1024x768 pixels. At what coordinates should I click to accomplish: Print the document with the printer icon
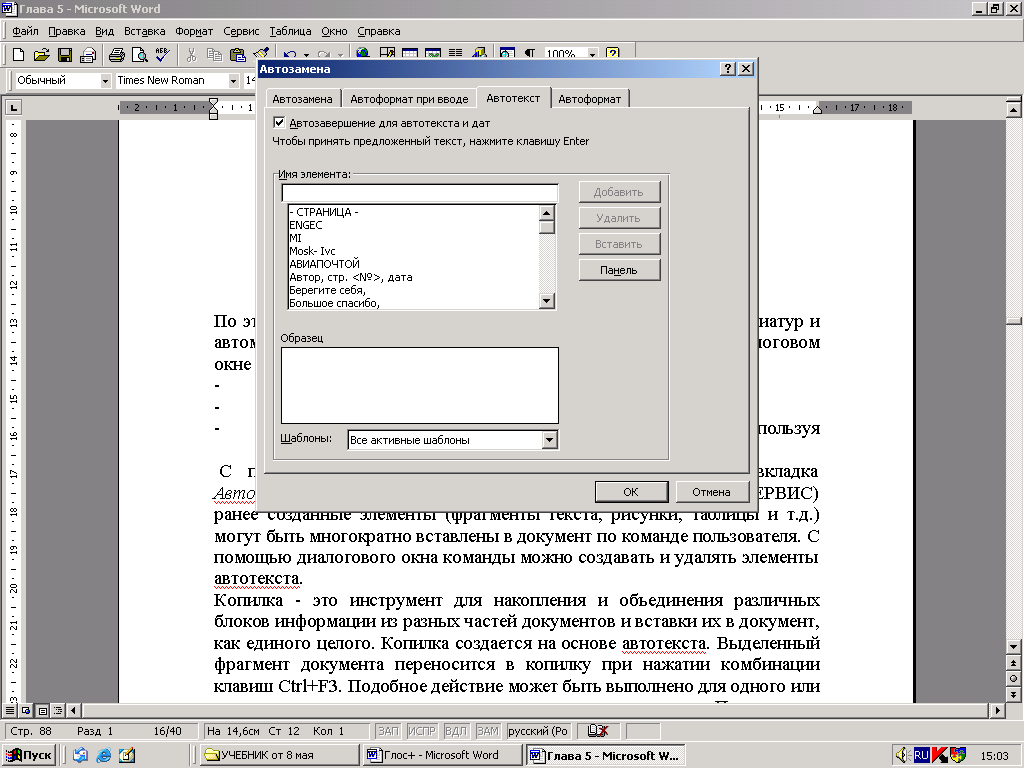pyautogui.click(x=117, y=55)
